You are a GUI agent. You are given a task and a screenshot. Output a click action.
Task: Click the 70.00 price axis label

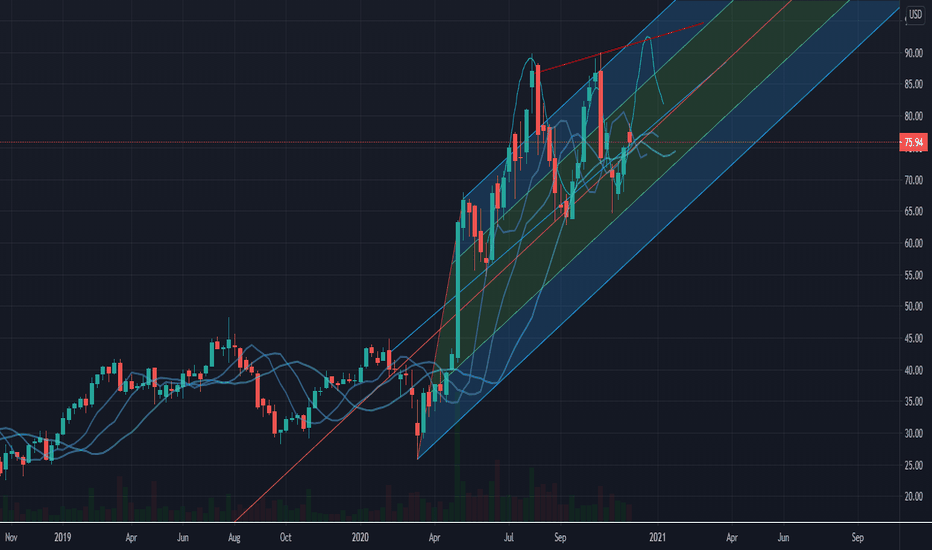913,180
